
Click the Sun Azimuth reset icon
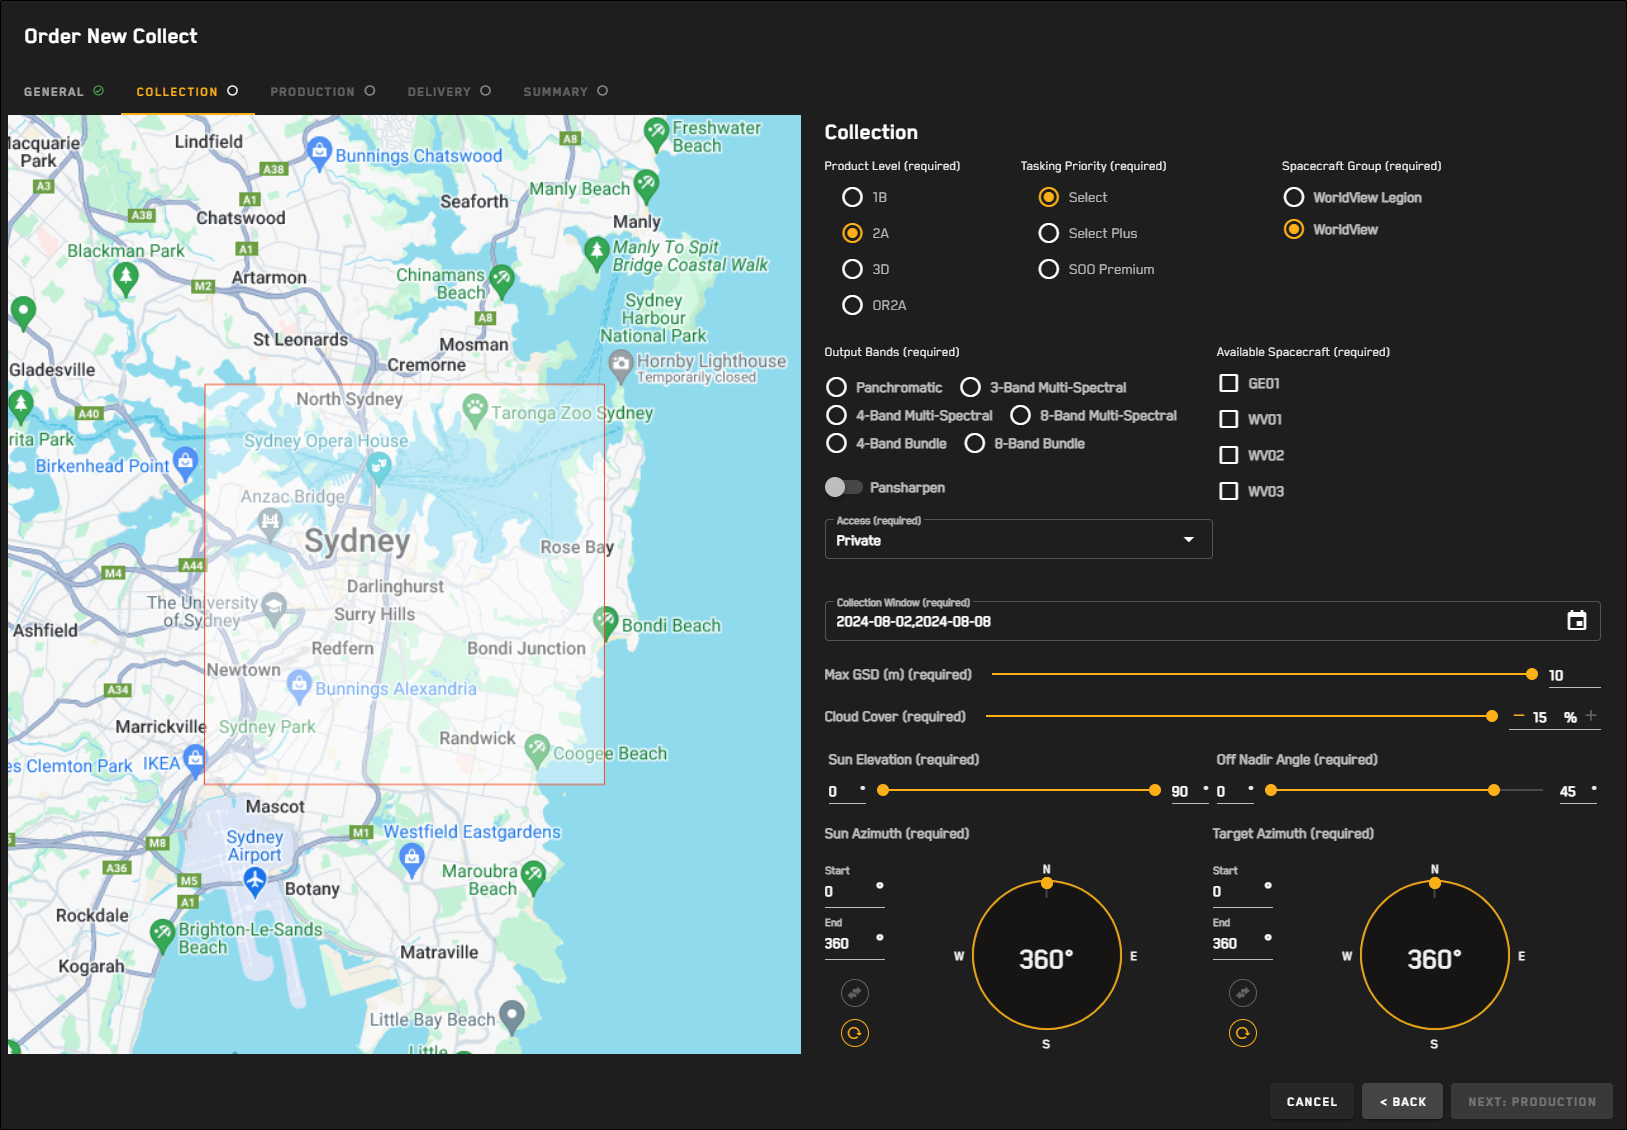point(854,1033)
